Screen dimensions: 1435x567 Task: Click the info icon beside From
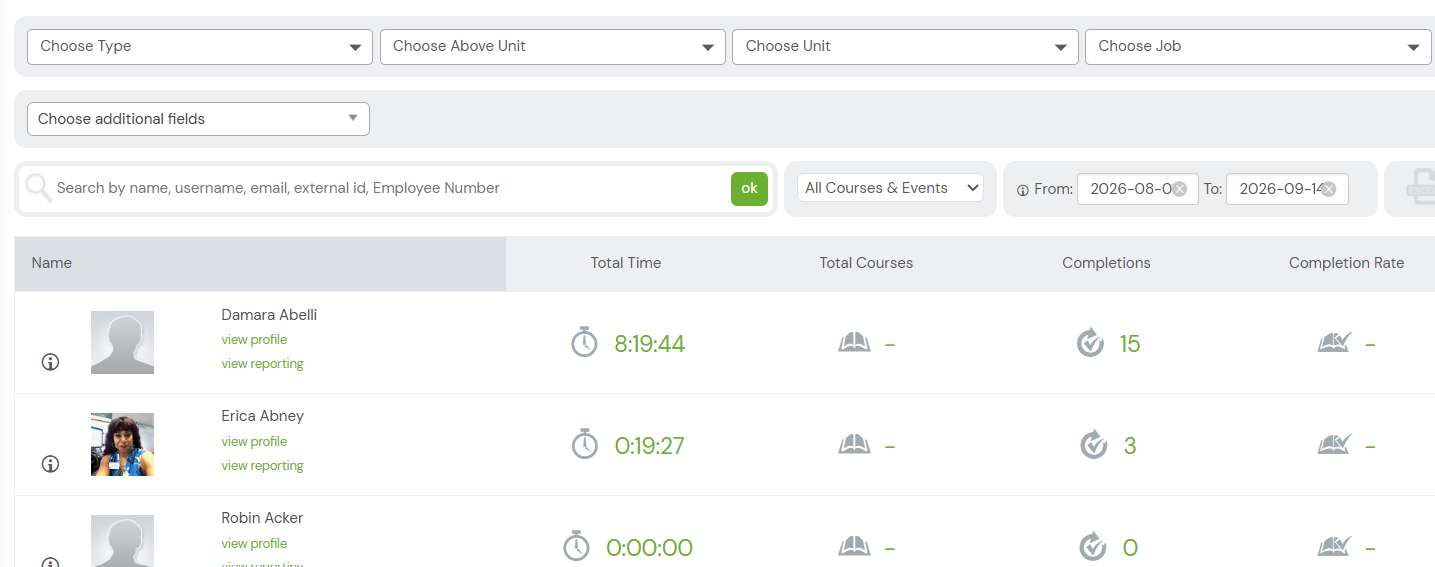[x=1022, y=190]
